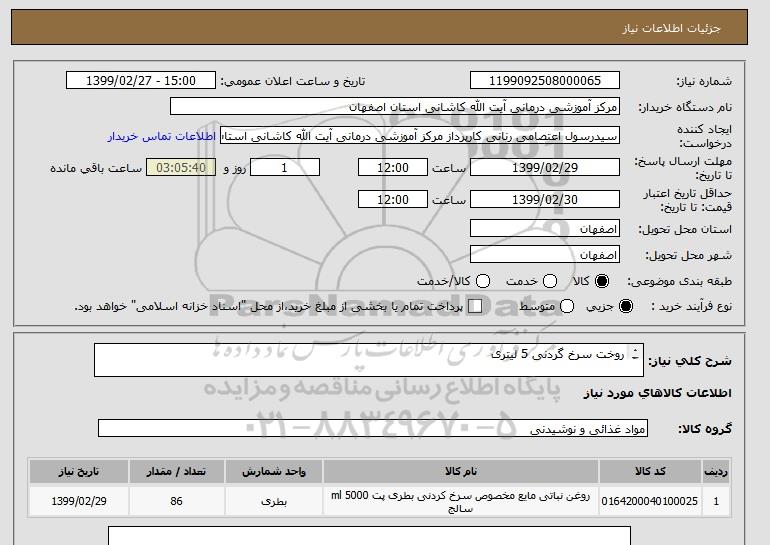Click the تاریخ نیاز column header
Image resolution: width=770 pixels, height=545 pixels.
tap(79, 471)
